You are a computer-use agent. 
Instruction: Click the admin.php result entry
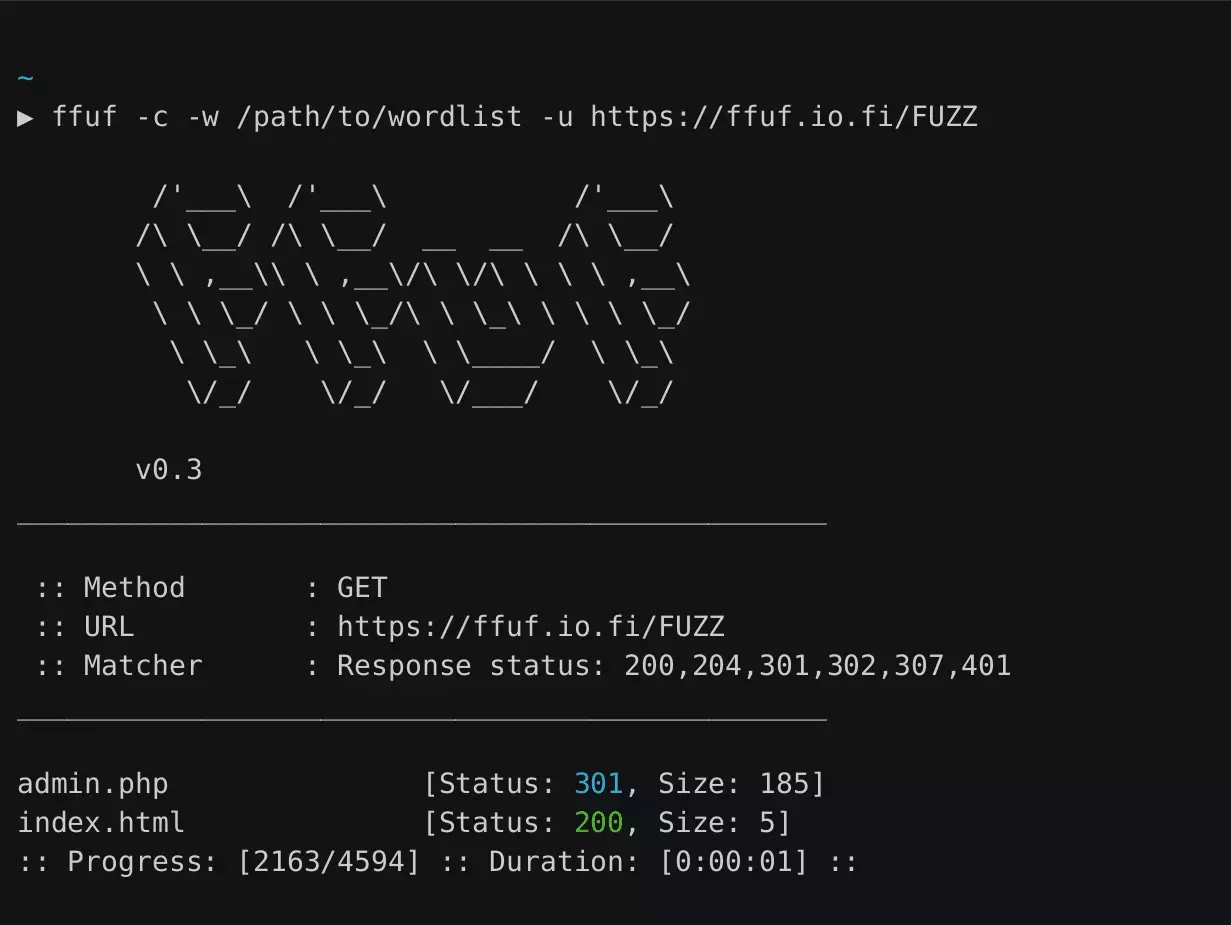[x=93, y=784]
